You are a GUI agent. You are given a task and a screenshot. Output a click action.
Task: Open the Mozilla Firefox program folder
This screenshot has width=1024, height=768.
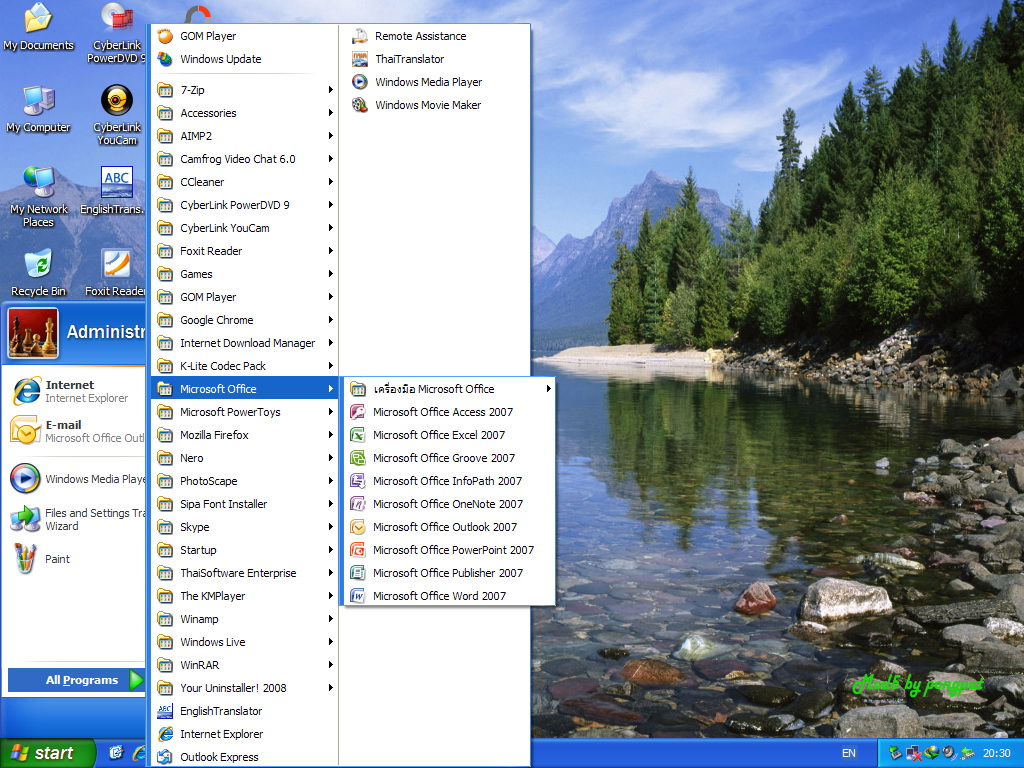[245, 435]
